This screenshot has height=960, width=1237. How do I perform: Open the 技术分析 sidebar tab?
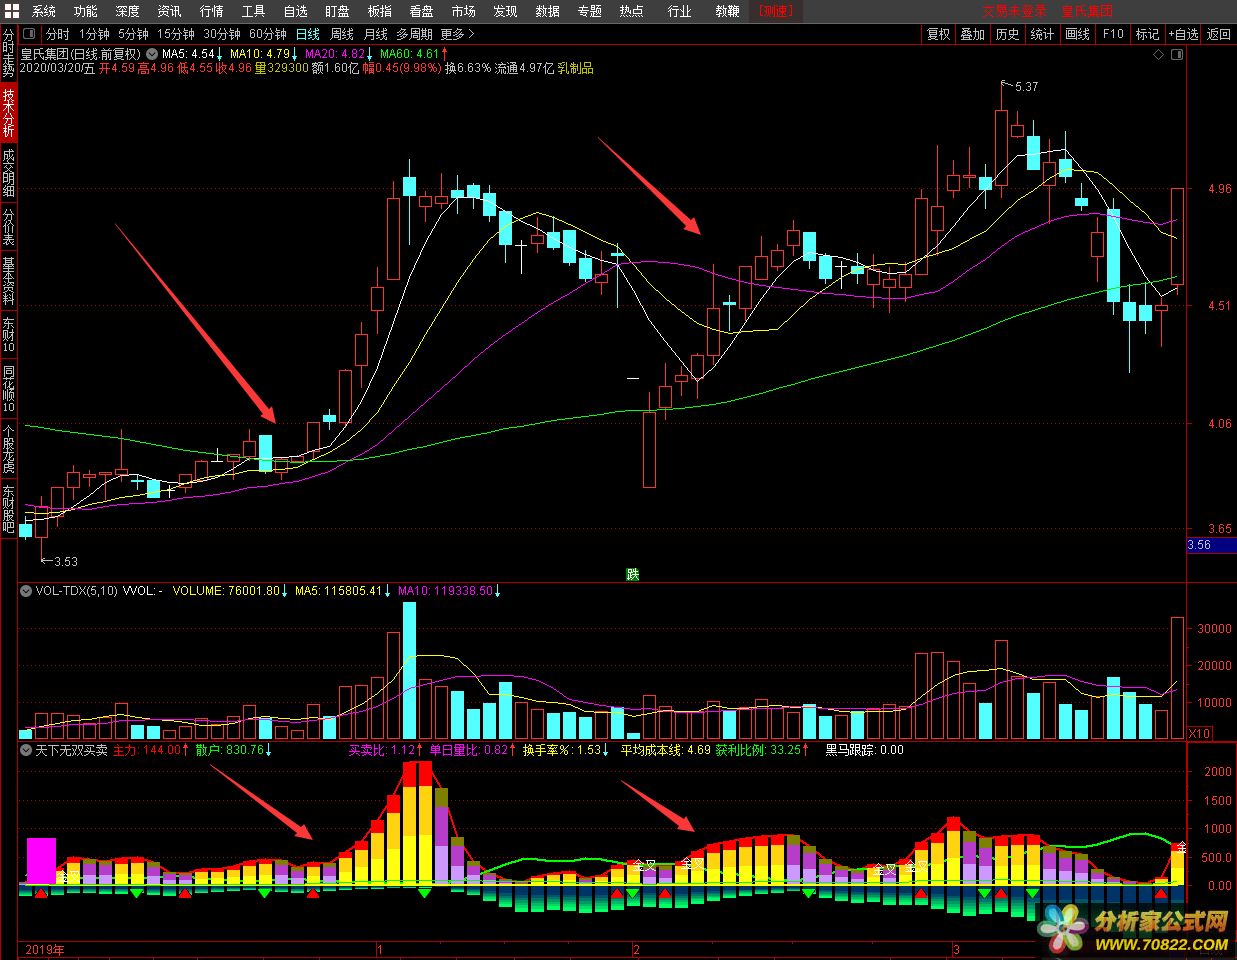(8, 113)
